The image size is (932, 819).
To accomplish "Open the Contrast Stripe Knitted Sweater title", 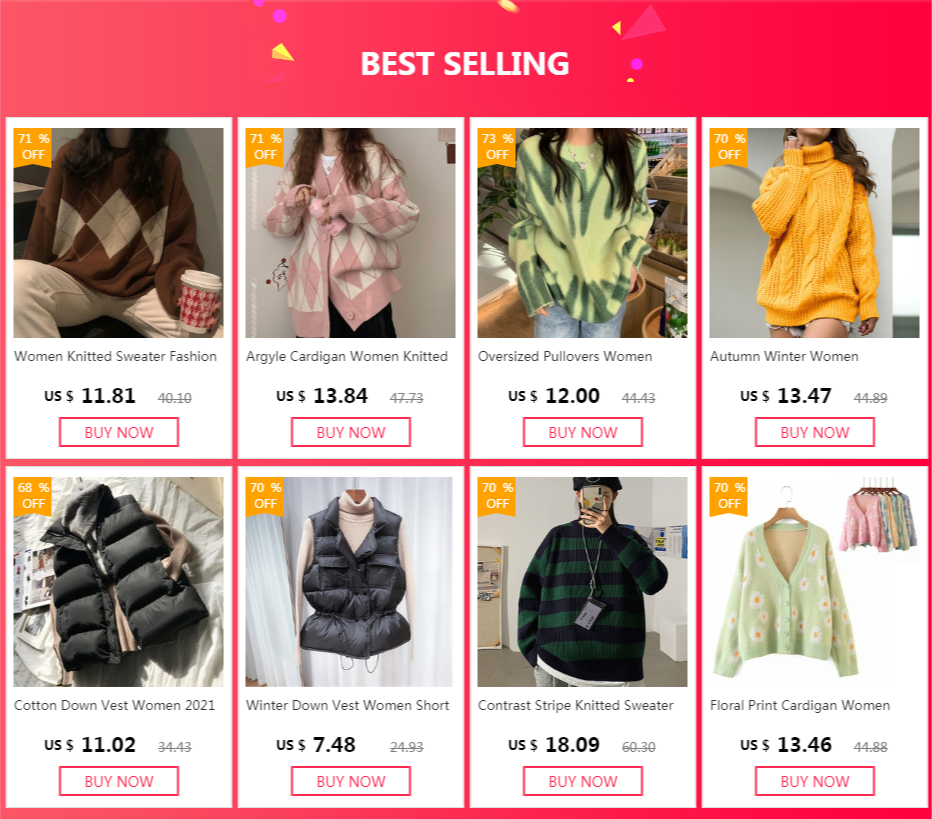I will tap(575, 705).
